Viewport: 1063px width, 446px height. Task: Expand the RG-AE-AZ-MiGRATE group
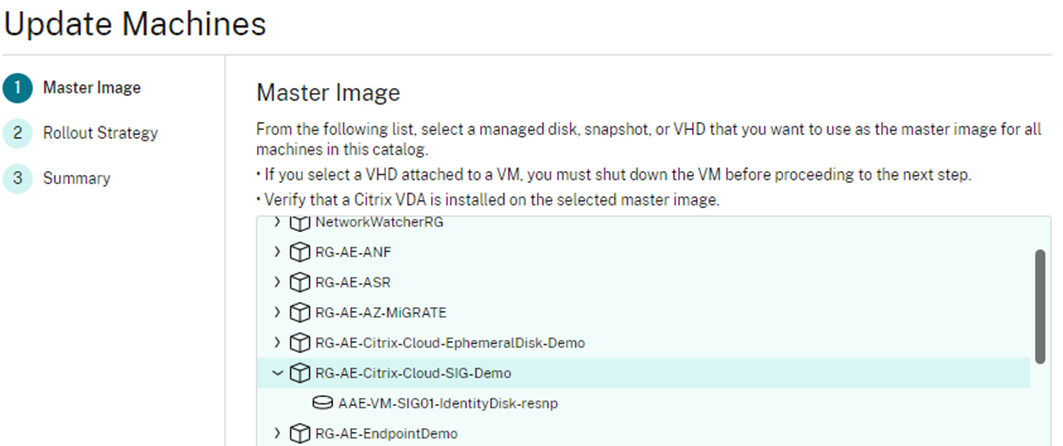pos(277,312)
